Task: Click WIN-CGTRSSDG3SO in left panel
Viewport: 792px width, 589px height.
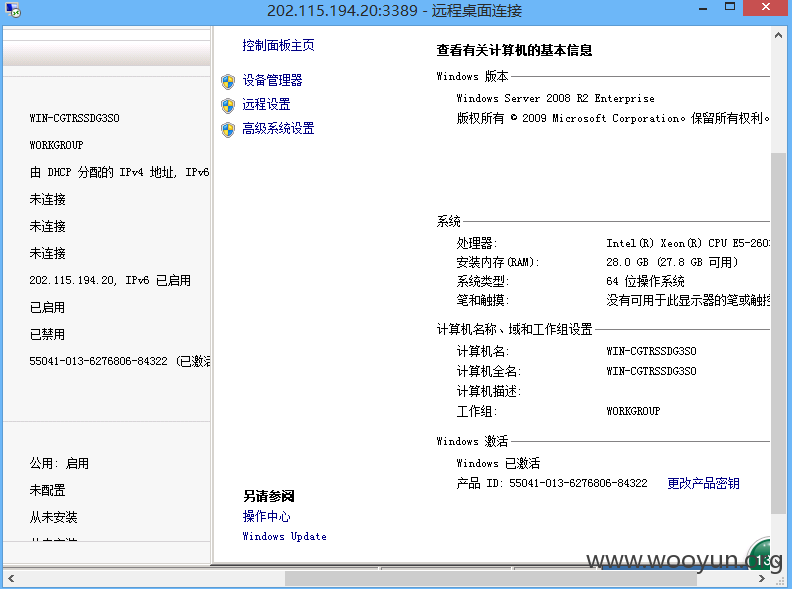Action: coord(74,118)
